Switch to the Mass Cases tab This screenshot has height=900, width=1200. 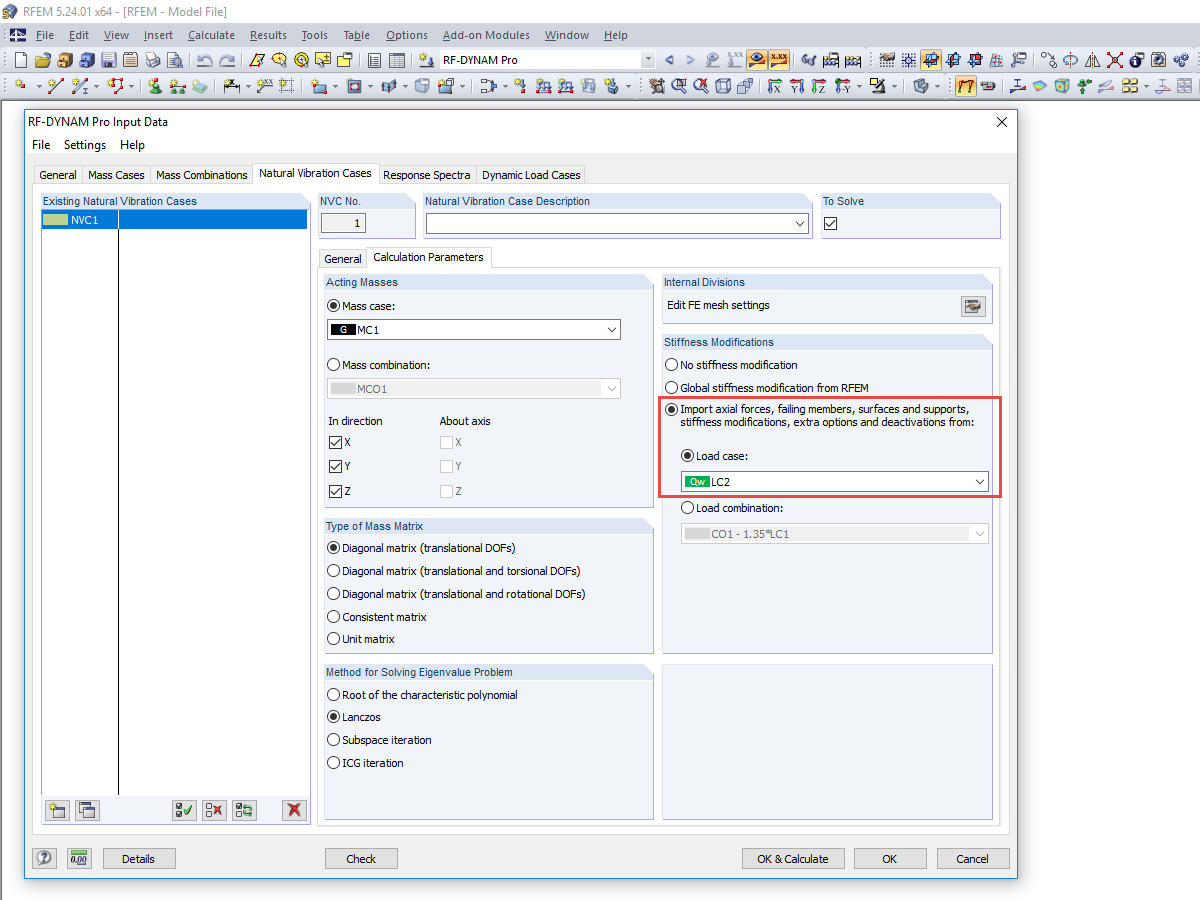coord(116,175)
